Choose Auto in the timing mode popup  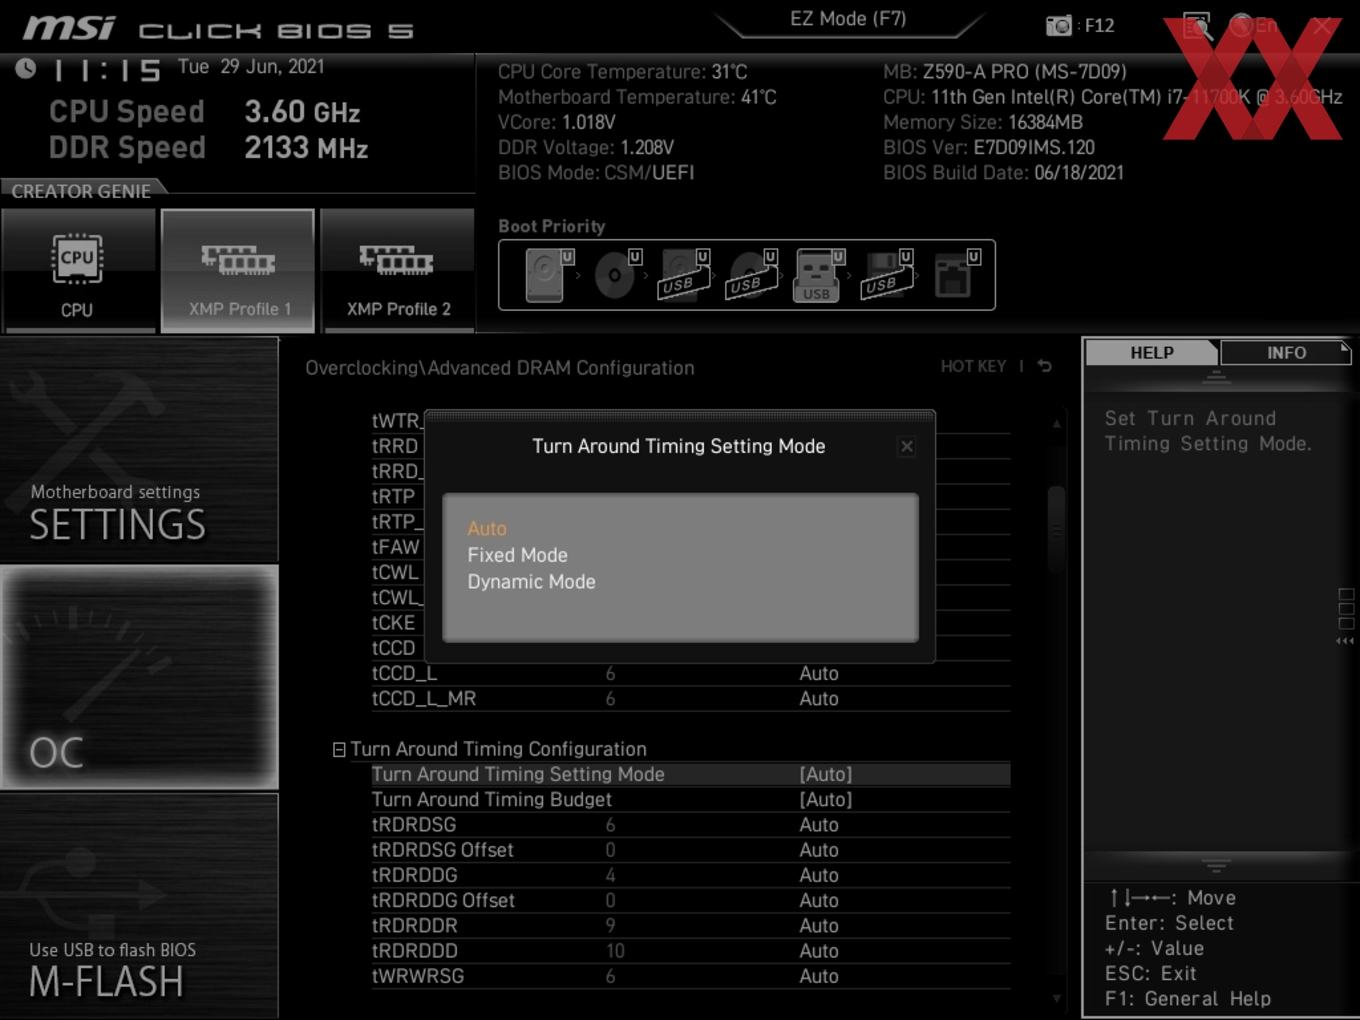487,528
